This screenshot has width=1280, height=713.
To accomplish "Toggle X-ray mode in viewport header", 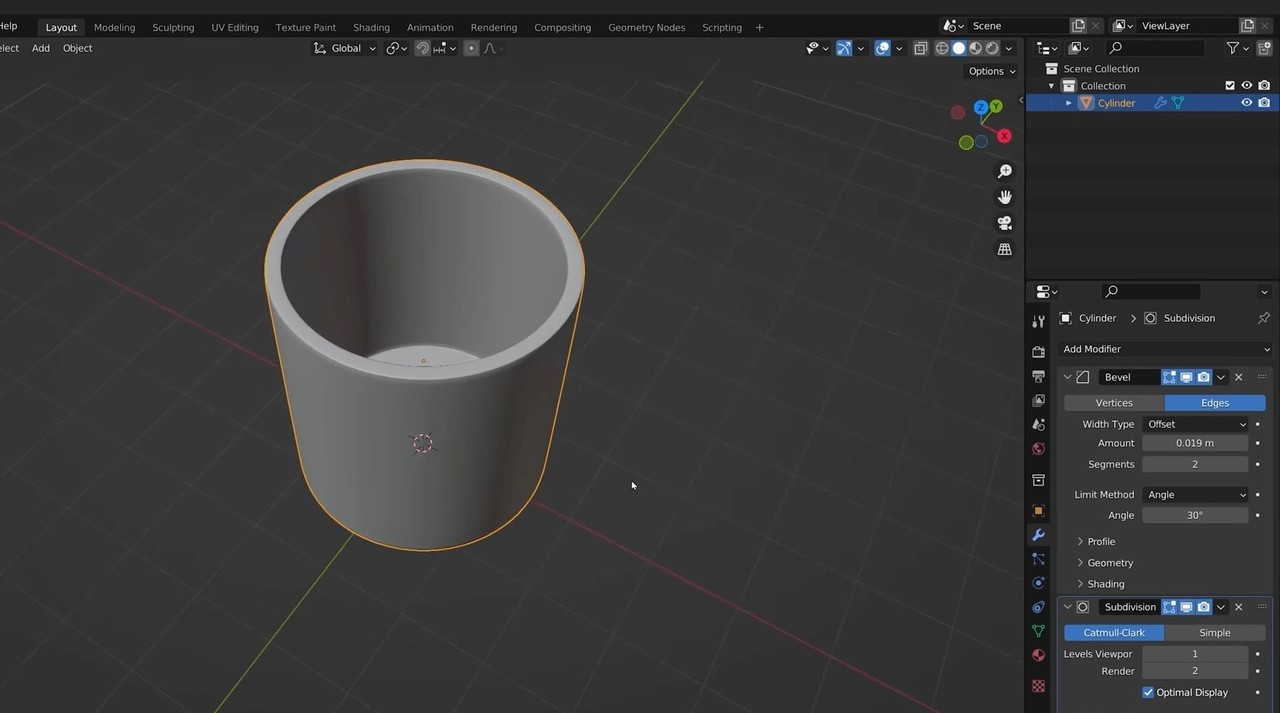I will pyautogui.click(x=921, y=48).
